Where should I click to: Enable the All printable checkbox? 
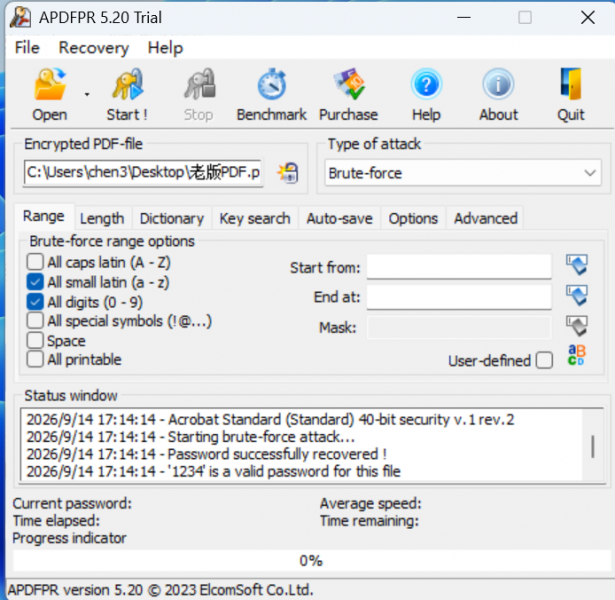(35, 359)
